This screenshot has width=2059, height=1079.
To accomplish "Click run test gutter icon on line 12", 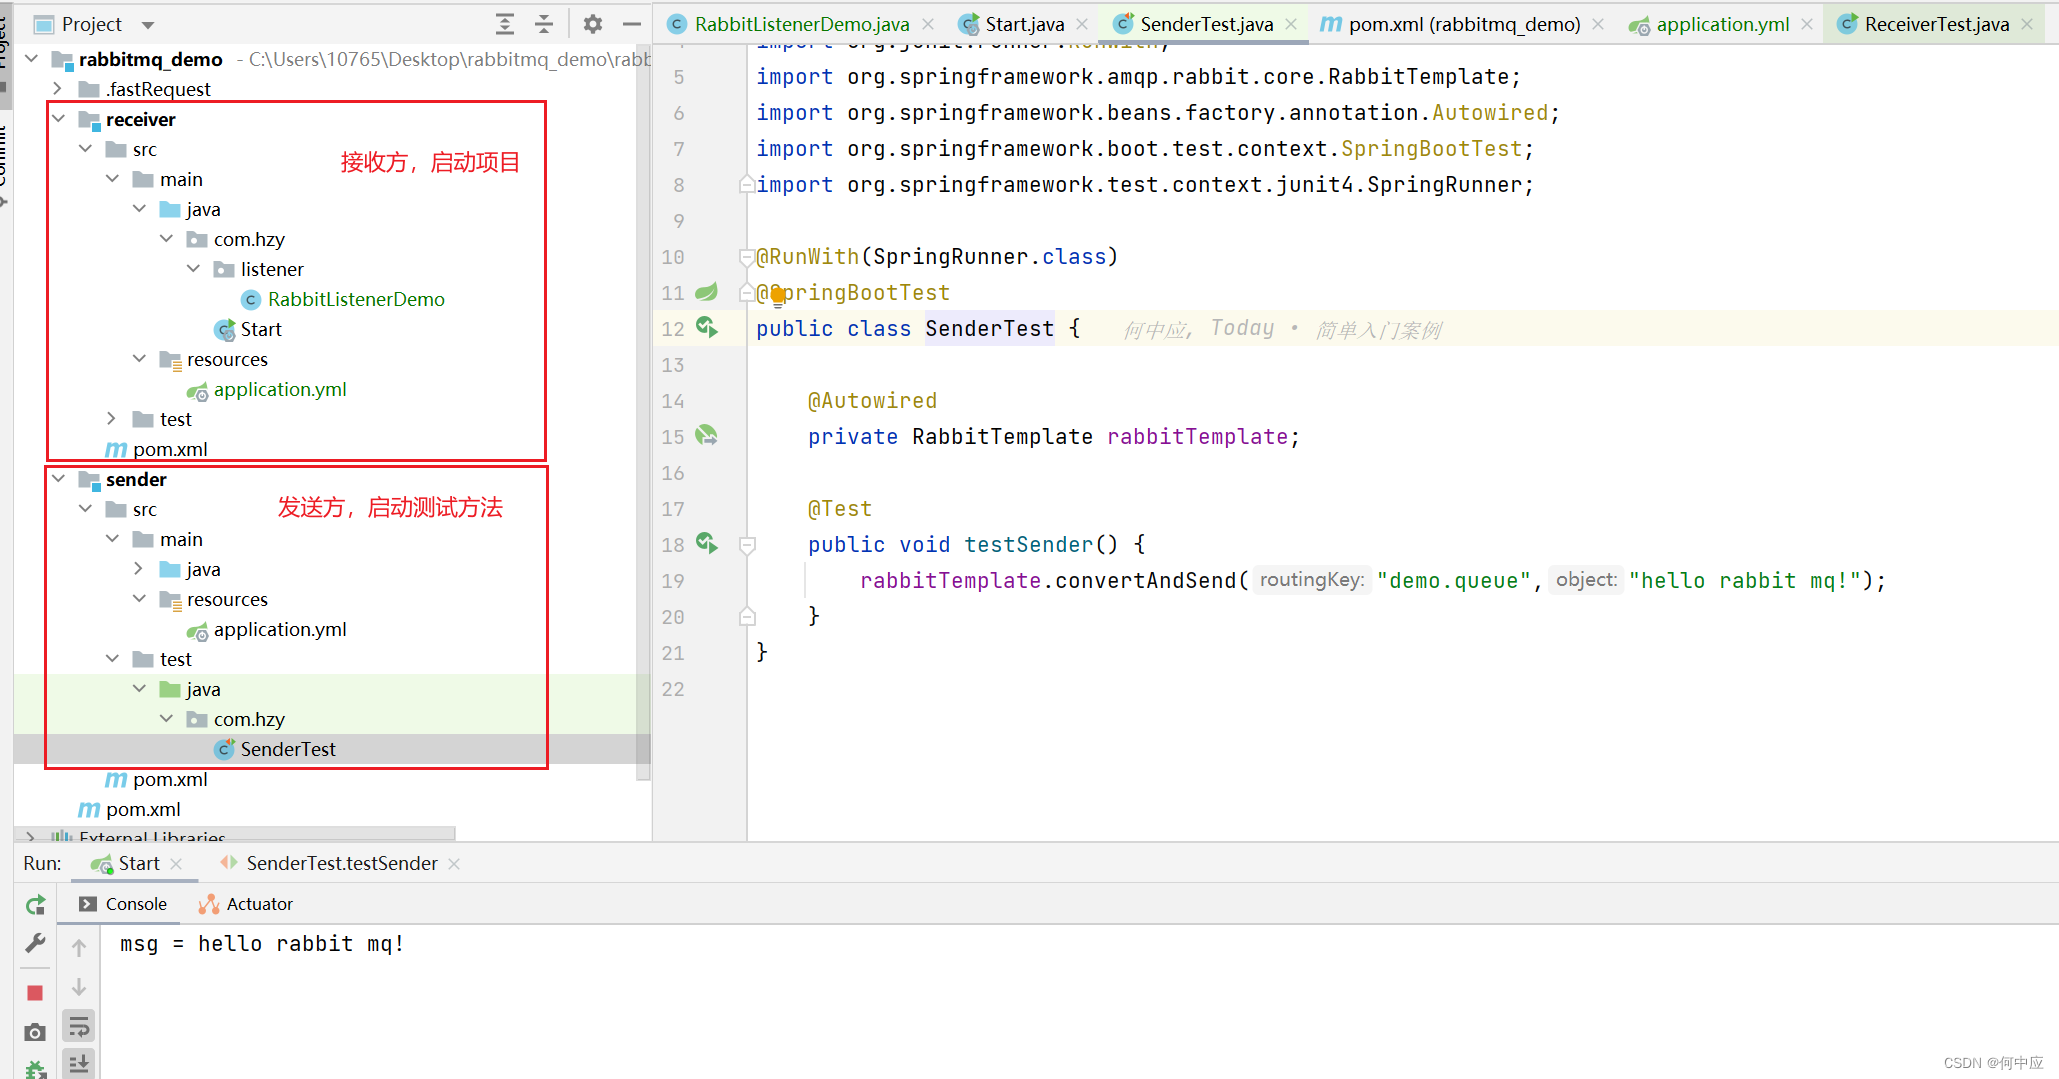I will pos(707,328).
